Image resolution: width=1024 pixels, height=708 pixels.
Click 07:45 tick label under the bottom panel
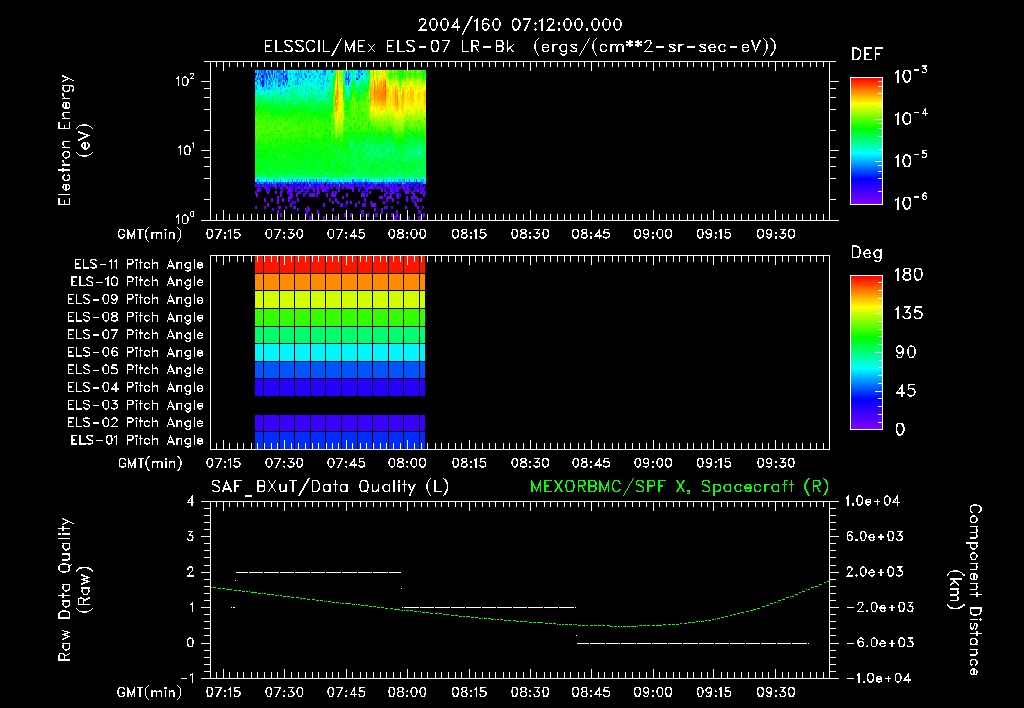[x=345, y=692]
